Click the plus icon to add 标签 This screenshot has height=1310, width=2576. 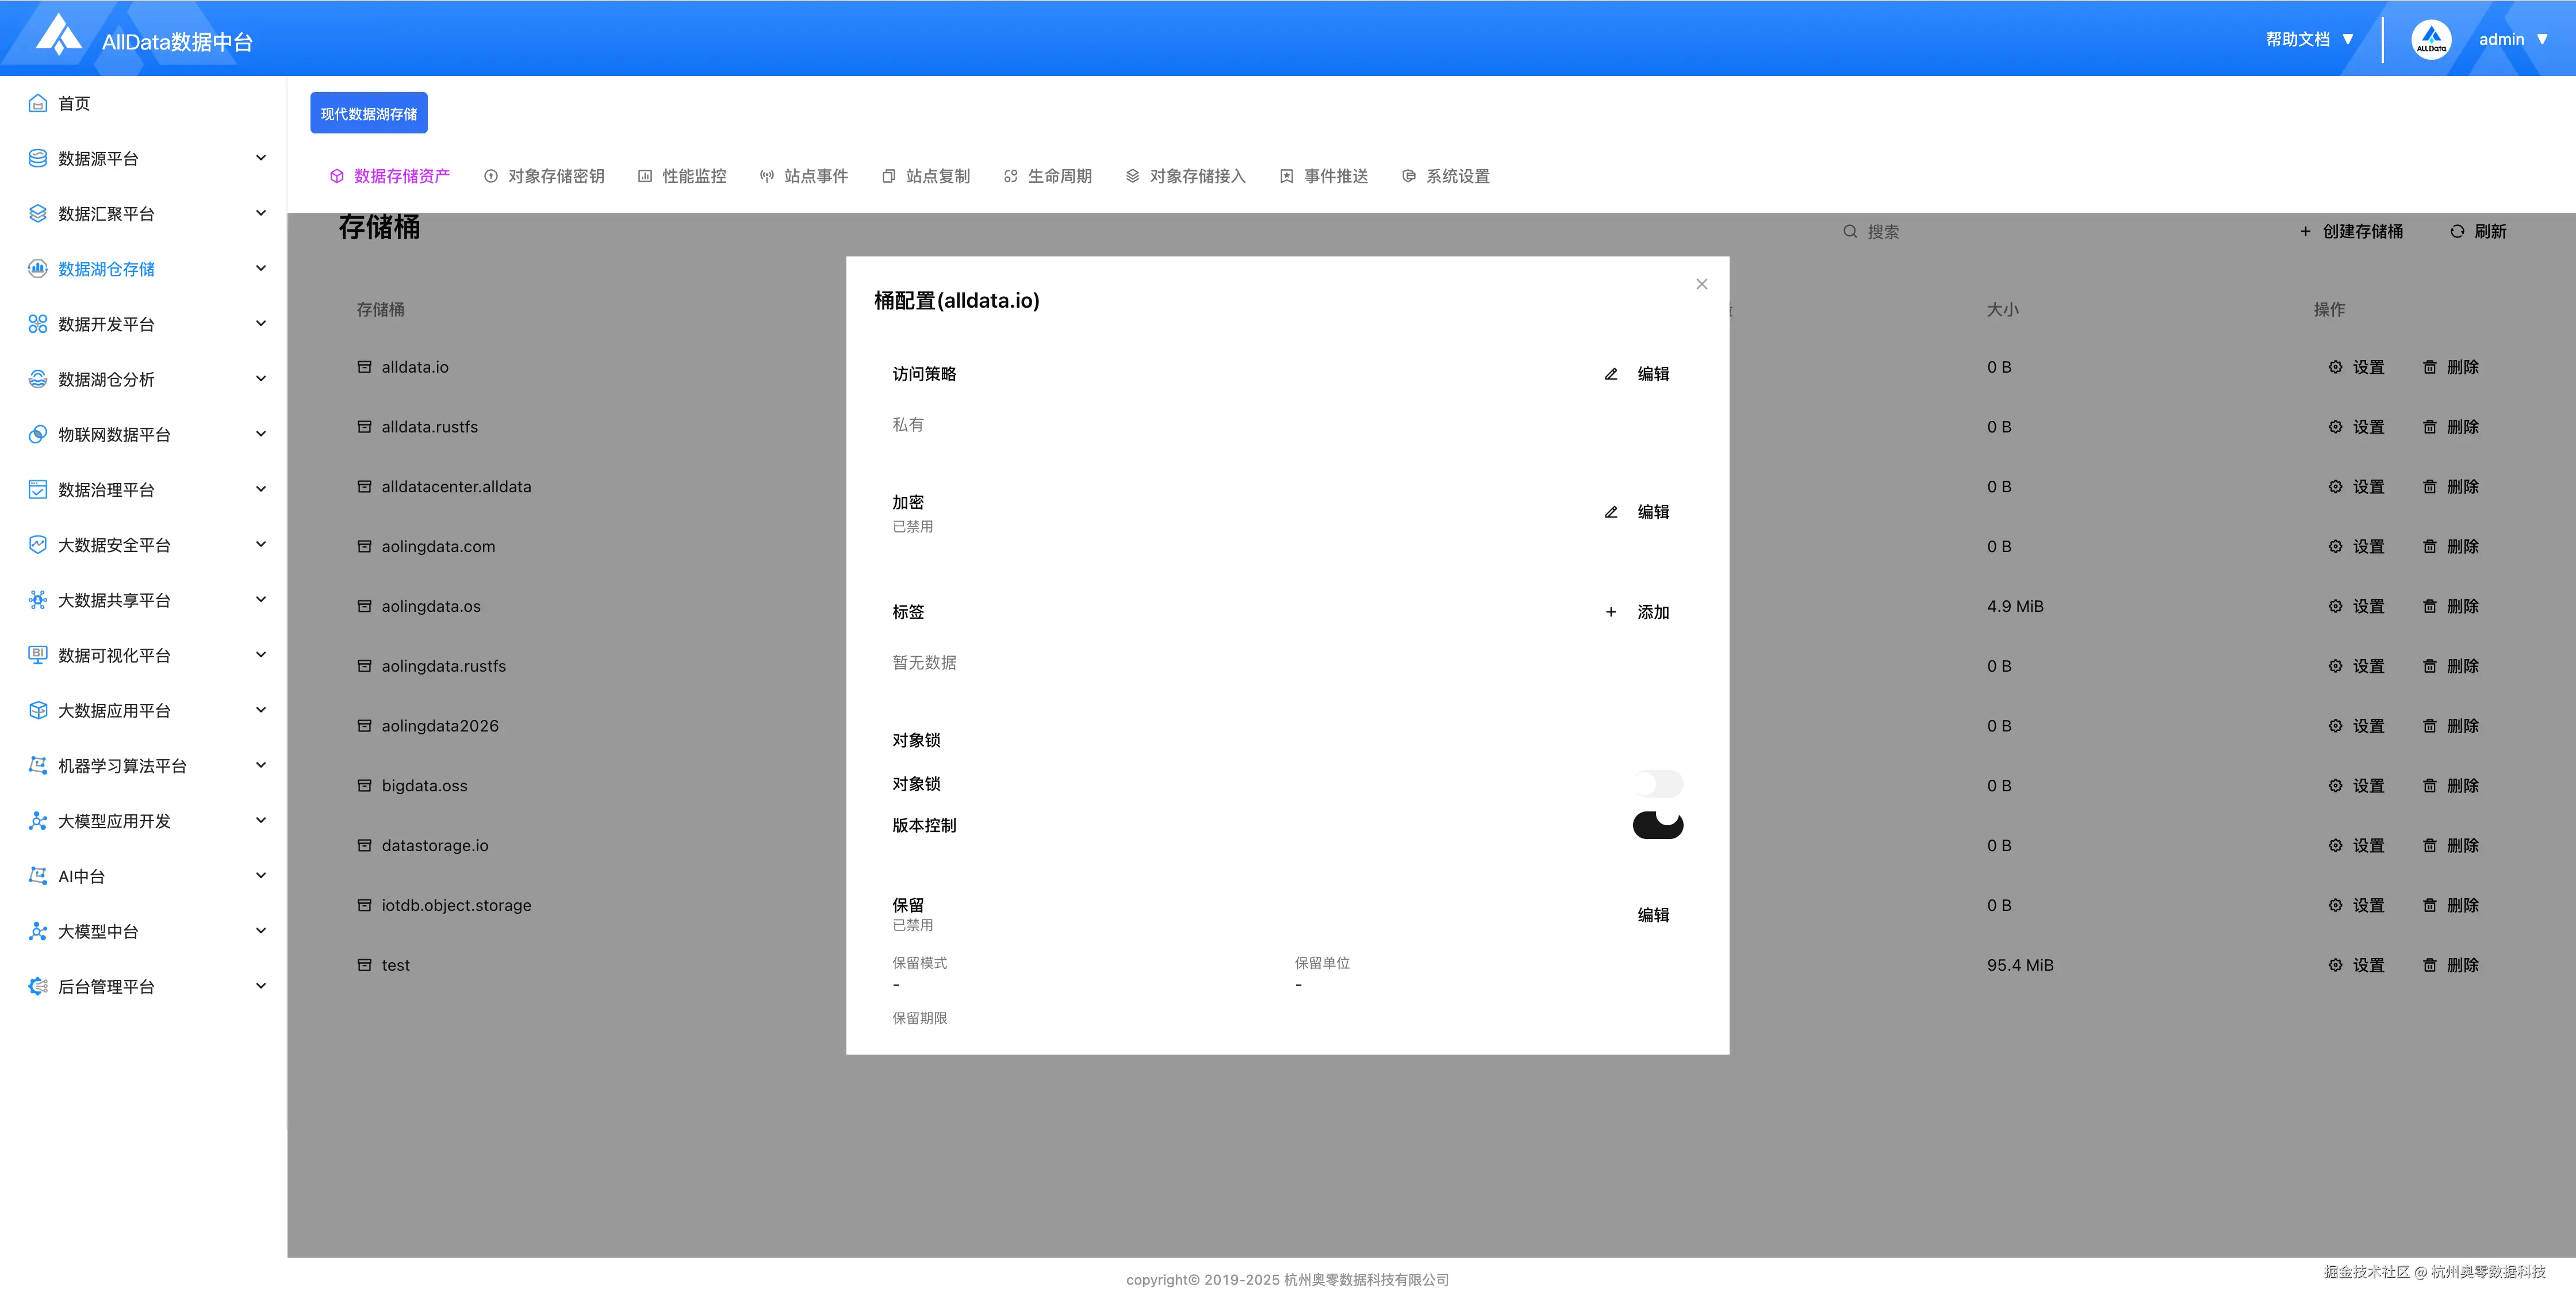[x=1611, y=611]
